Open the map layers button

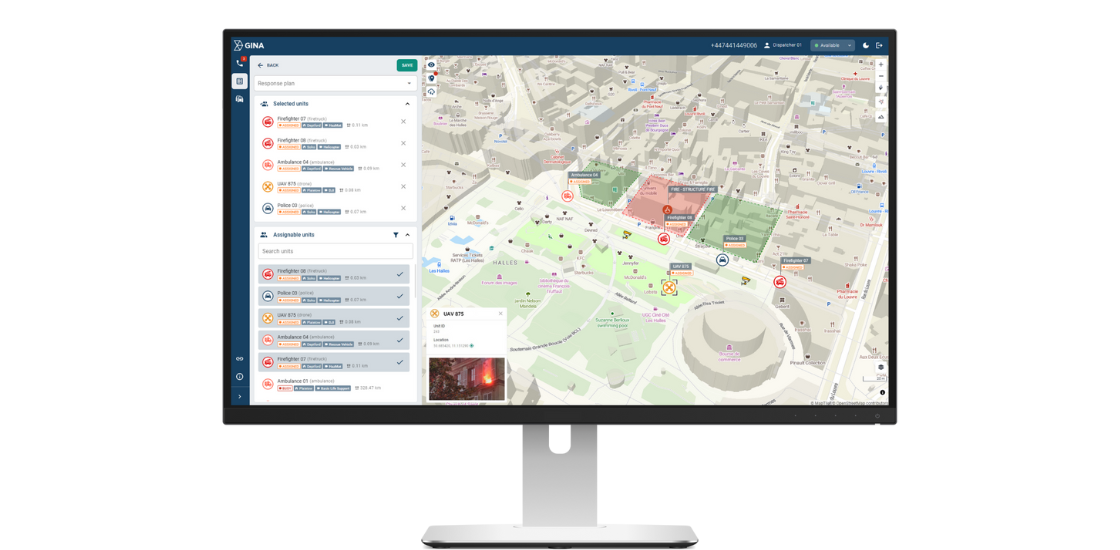point(881,367)
